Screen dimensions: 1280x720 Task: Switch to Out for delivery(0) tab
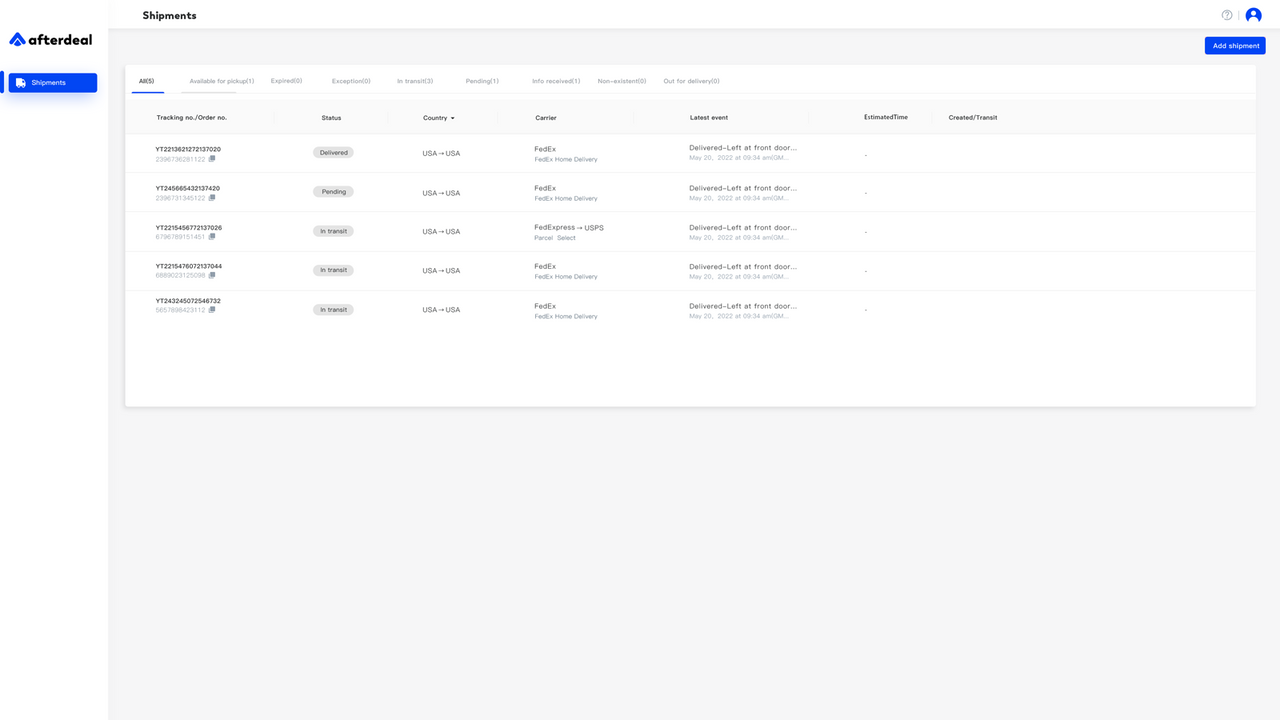click(x=691, y=81)
